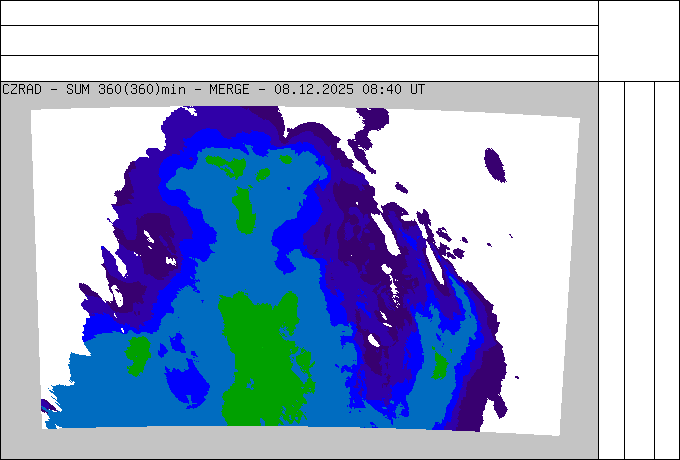This screenshot has width=680, height=460.
Task: Click the date 08.12.2025 in the header
Action: click(313, 89)
